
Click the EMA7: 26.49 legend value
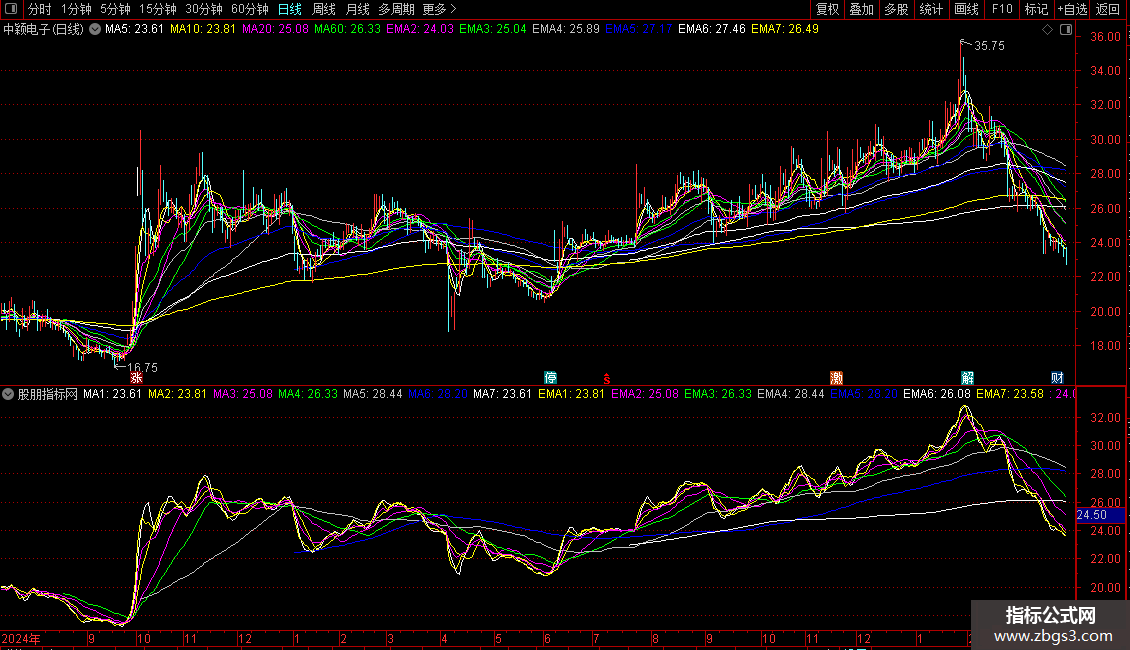[785, 30]
